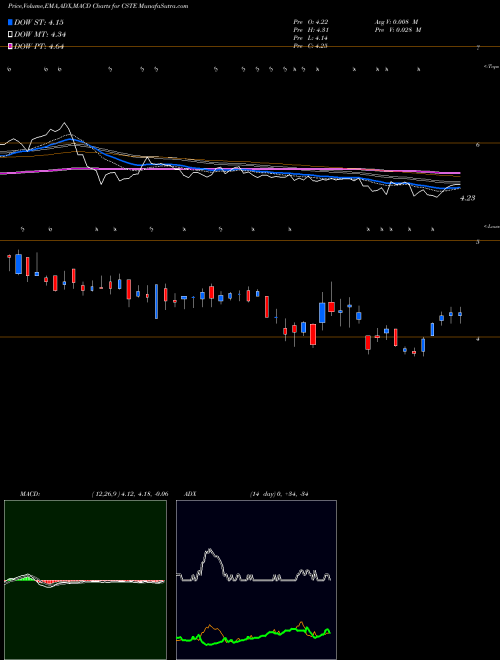The image size is (500, 660).
Task: Click the 'ADX' panel heading
Action: [190, 494]
